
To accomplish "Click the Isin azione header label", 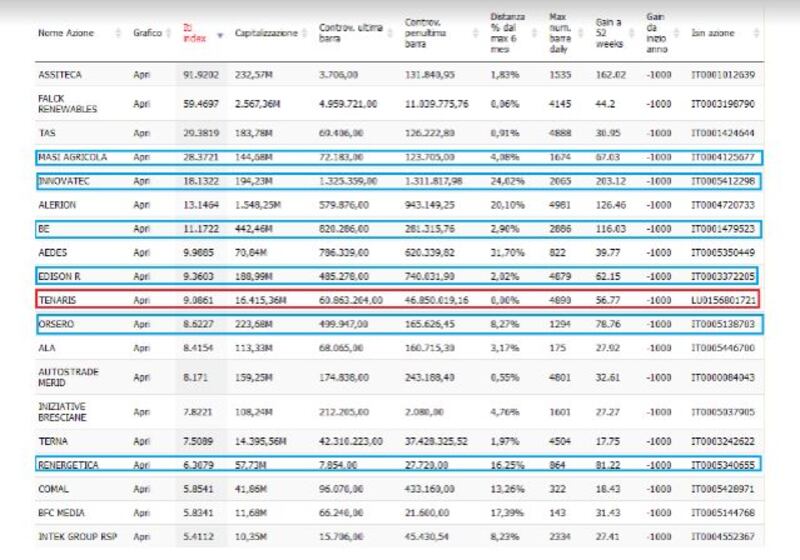I will click(713, 33).
